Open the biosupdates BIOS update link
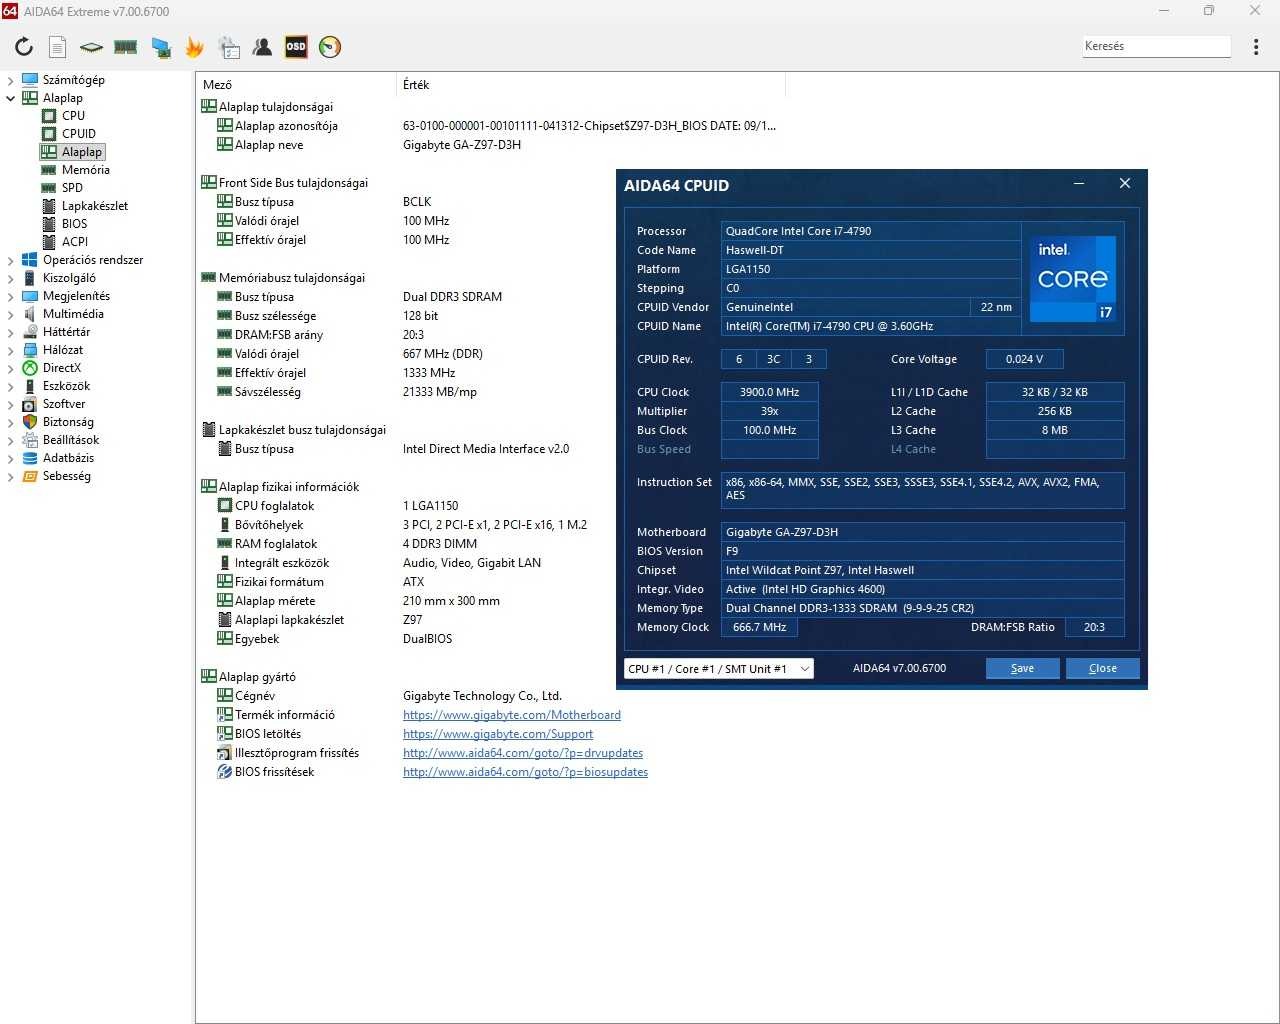 [x=525, y=772]
